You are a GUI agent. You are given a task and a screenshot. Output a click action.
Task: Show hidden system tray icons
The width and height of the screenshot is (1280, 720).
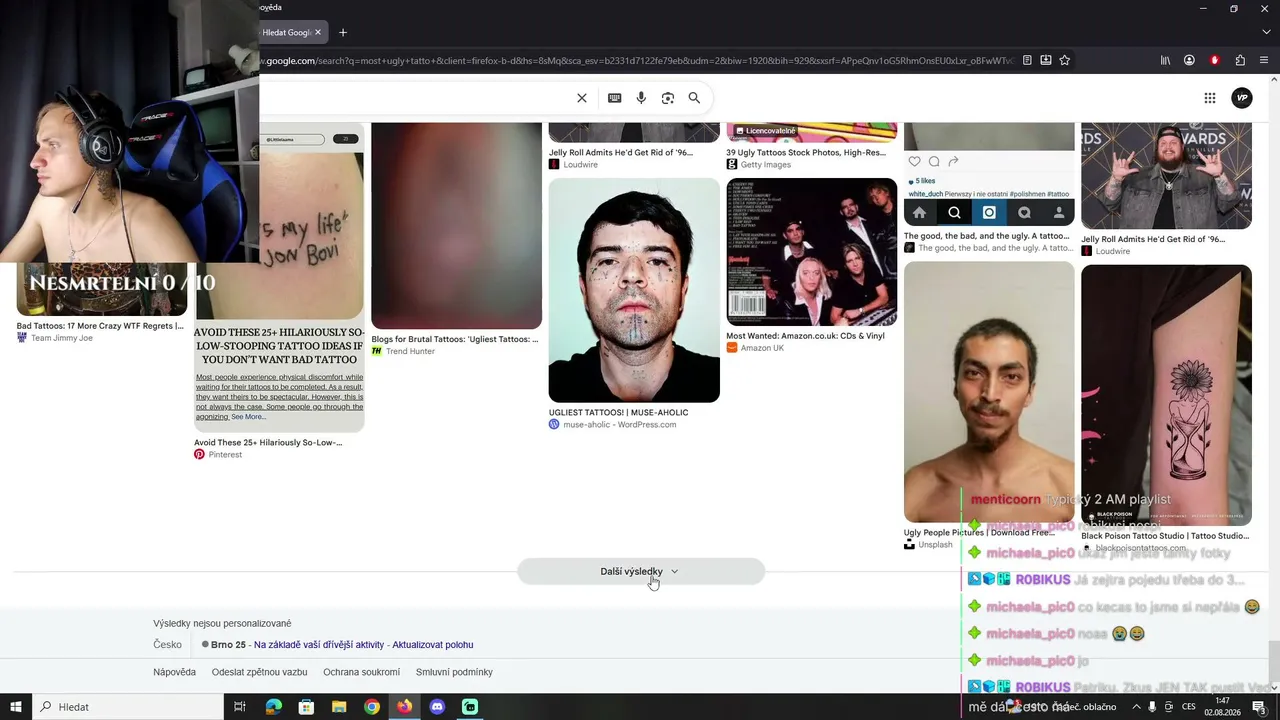pyautogui.click(x=1136, y=707)
